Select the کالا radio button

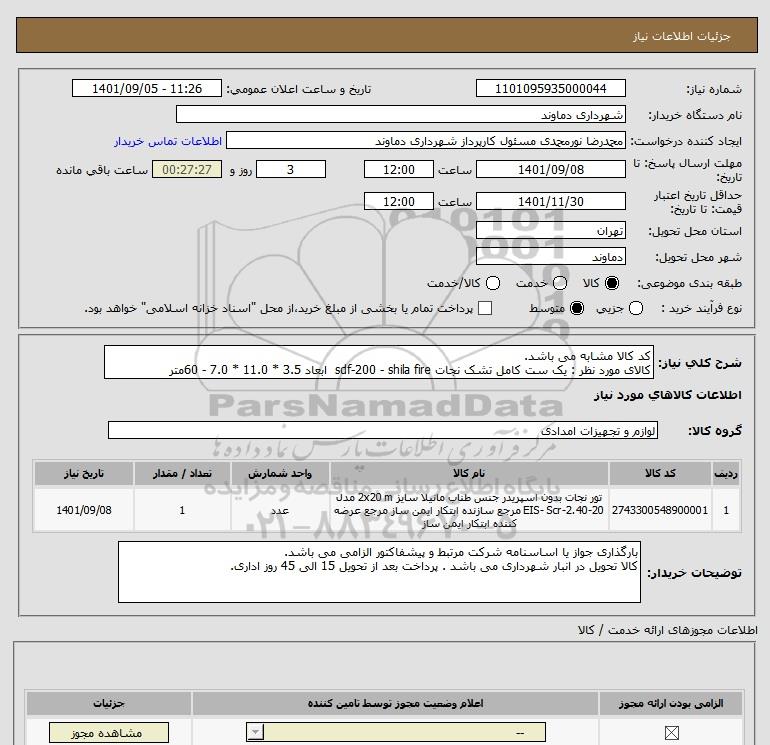pyautogui.click(x=612, y=283)
